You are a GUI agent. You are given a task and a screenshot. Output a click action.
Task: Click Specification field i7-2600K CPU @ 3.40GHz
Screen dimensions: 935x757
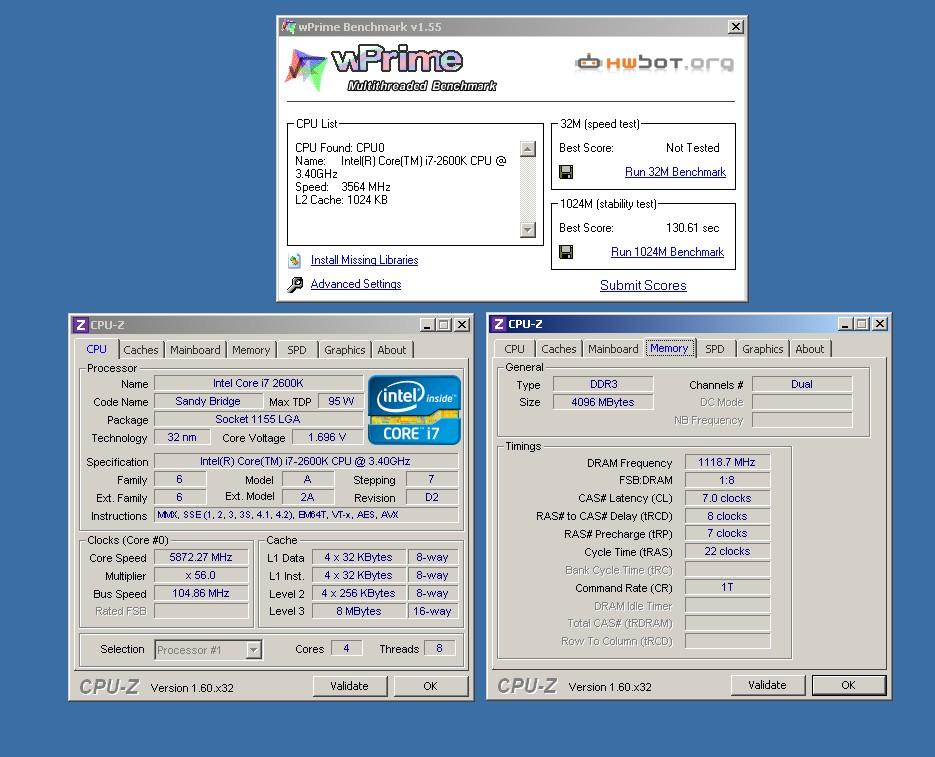[x=306, y=461]
